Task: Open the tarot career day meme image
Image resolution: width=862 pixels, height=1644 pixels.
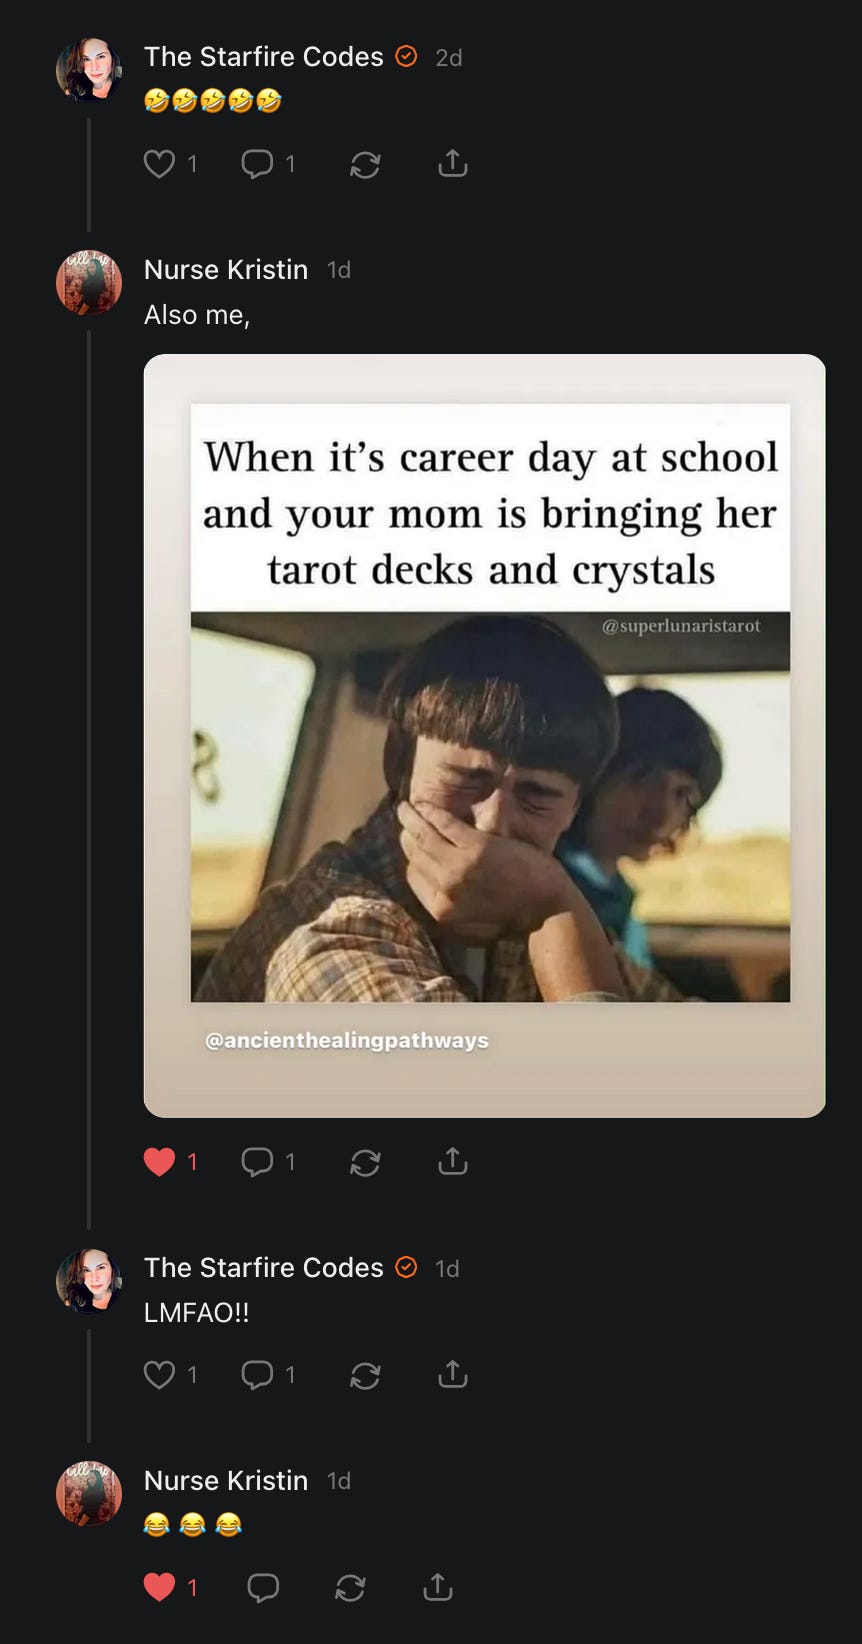Action: tap(485, 736)
